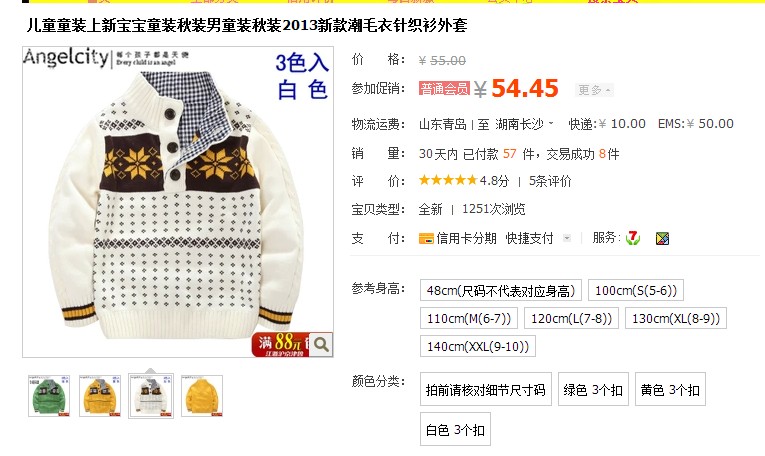The height and width of the screenshot is (456, 765).
Task: Click the five-star rating icons
Action: coord(447,180)
